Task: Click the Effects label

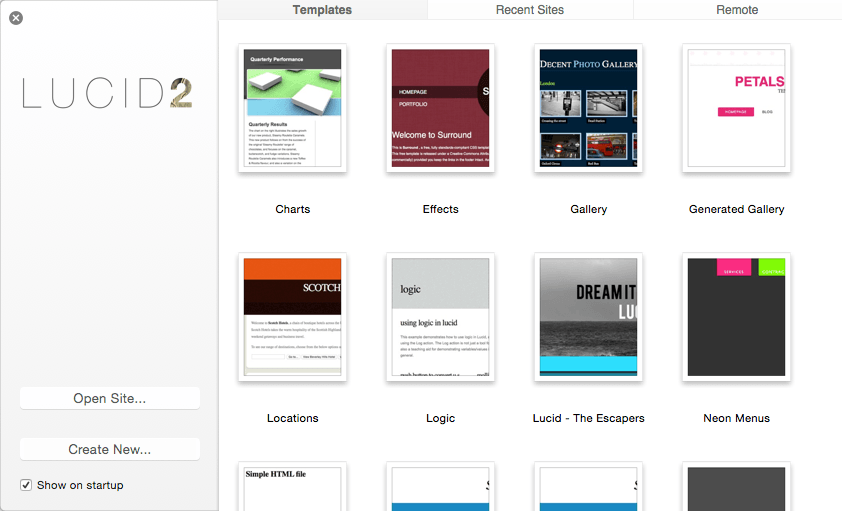Action: click(440, 209)
